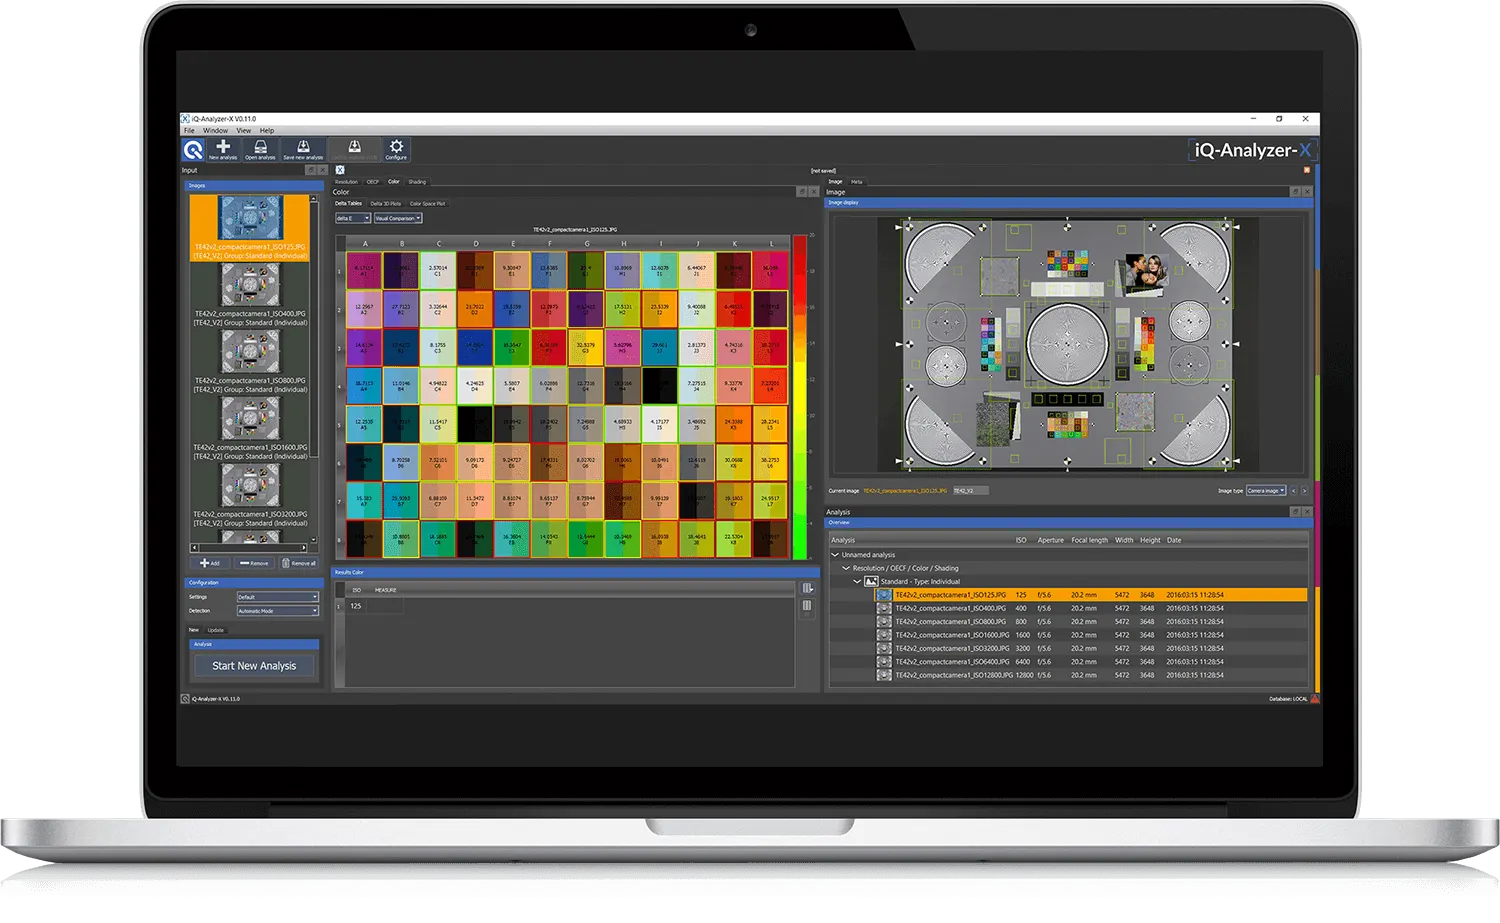Collapse the Unnamed analysis tree node
This screenshot has width=1500, height=923.
pyautogui.click(x=835, y=555)
